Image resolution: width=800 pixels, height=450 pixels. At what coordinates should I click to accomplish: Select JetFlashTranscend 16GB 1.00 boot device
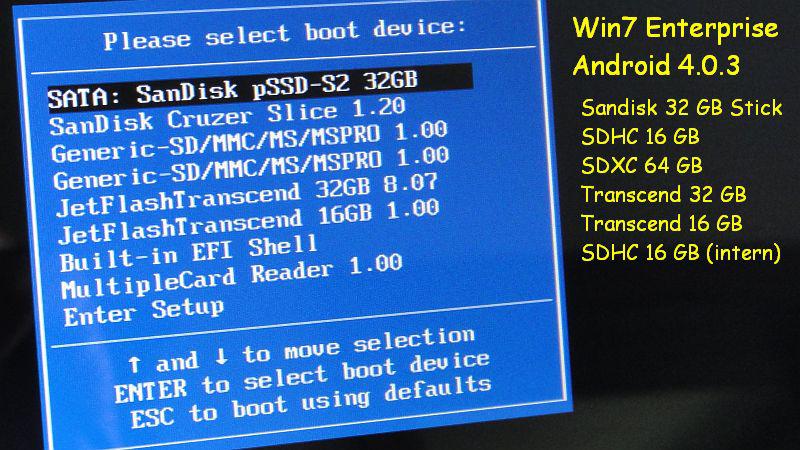tap(248, 221)
